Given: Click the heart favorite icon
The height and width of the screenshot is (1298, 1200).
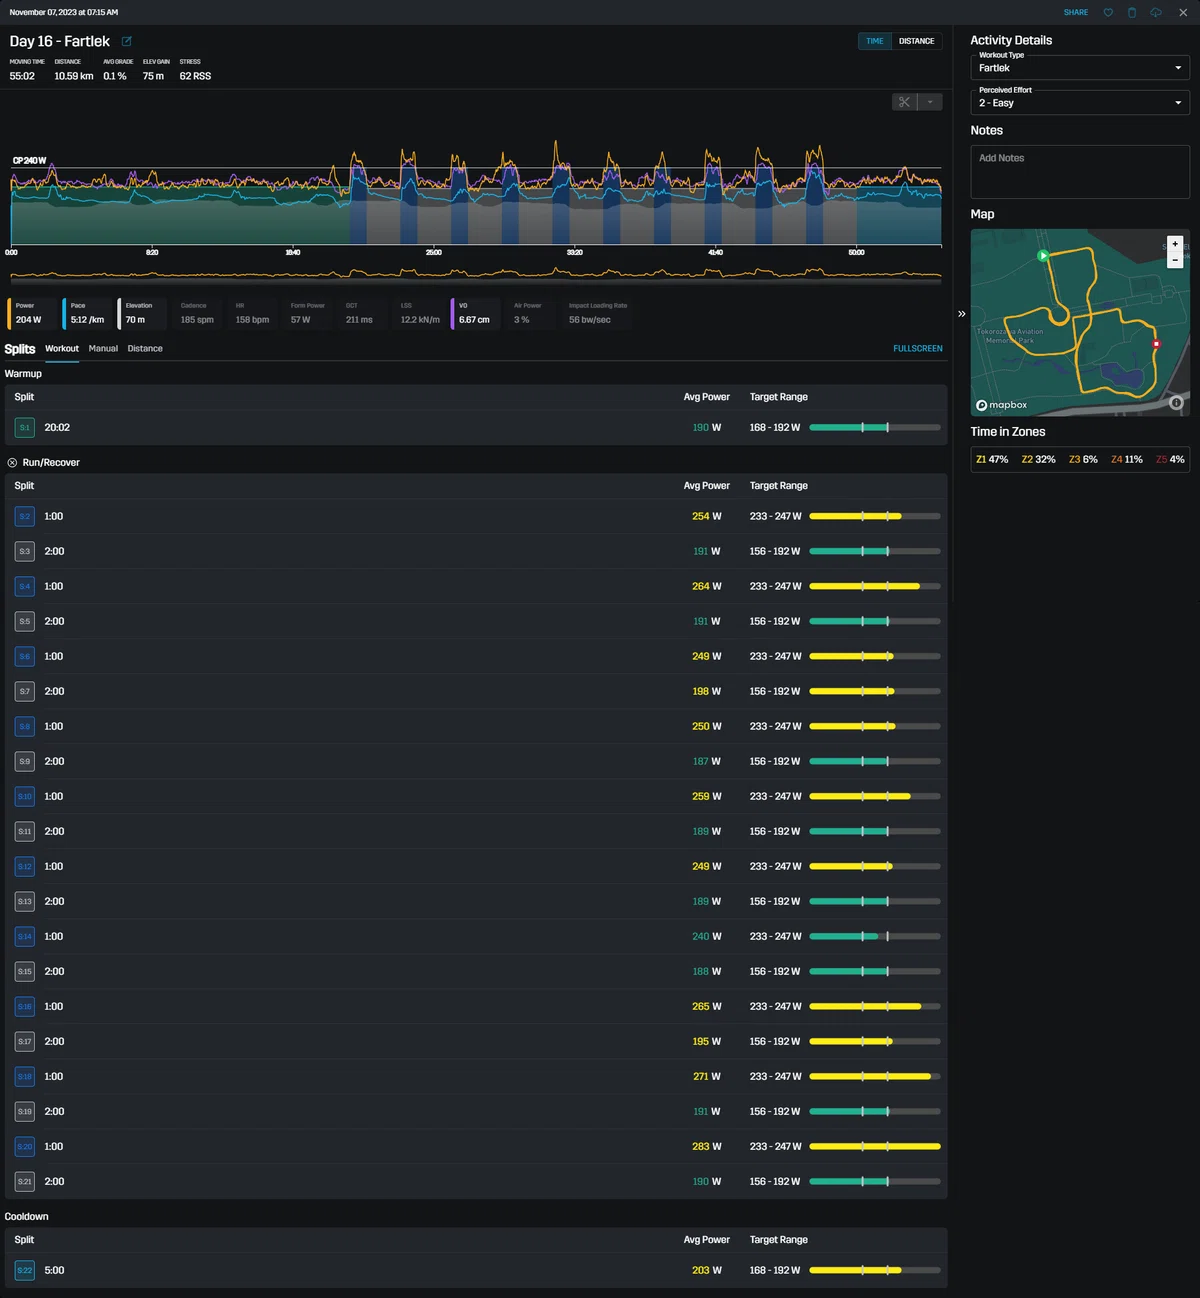Looking at the screenshot, I should click(1108, 12).
